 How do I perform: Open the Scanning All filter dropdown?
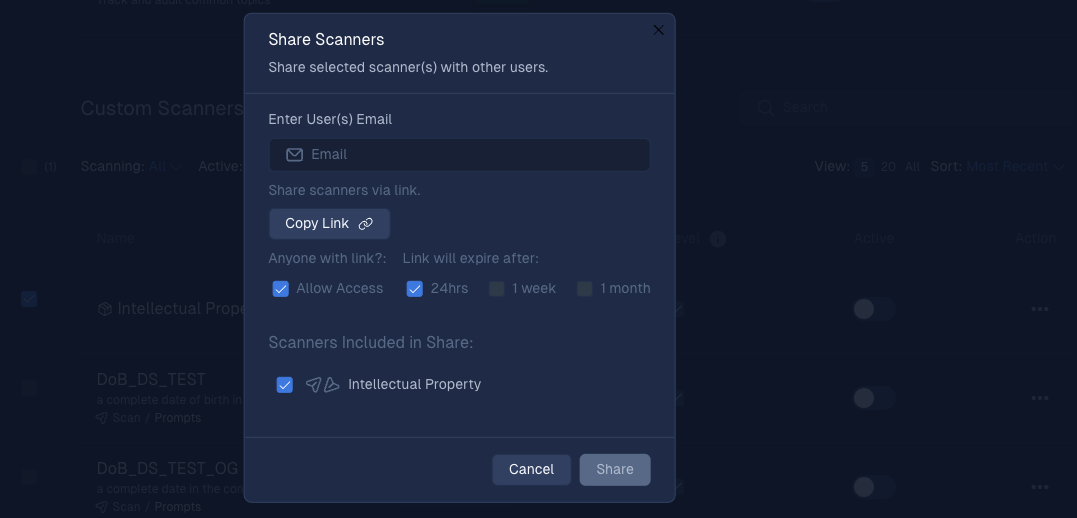(165, 166)
